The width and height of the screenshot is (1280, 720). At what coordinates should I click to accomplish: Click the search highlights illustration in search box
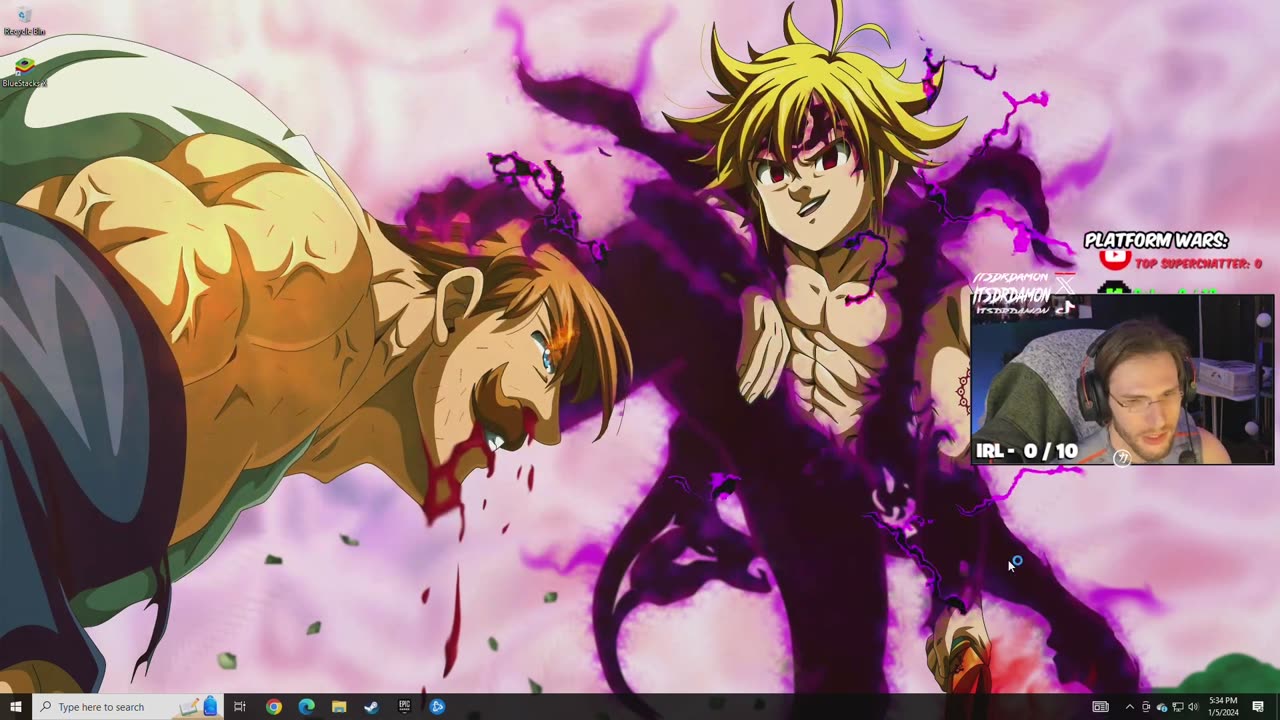pyautogui.click(x=198, y=707)
